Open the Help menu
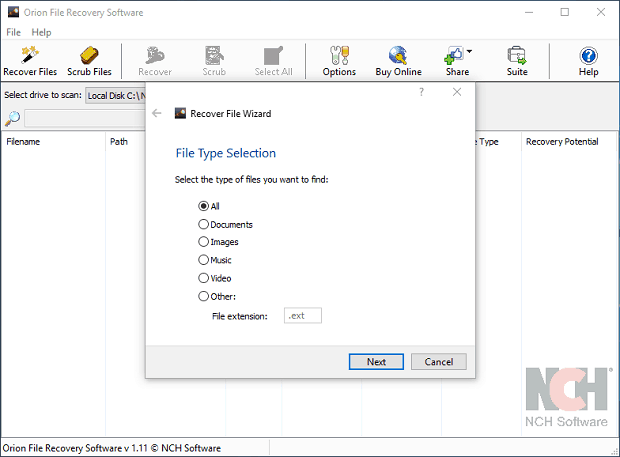The image size is (620, 457). (x=41, y=32)
